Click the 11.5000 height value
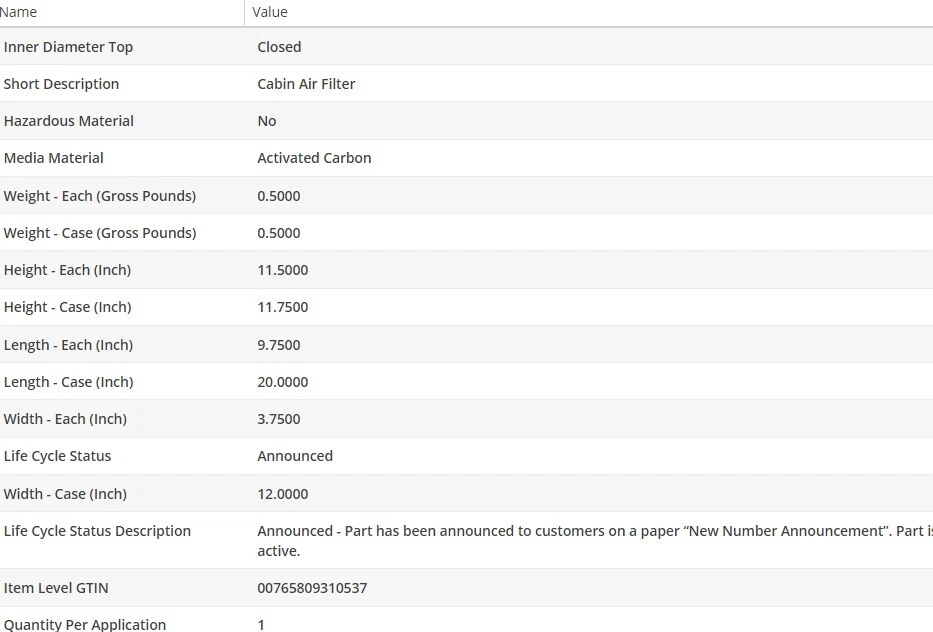 pos(283,270)
